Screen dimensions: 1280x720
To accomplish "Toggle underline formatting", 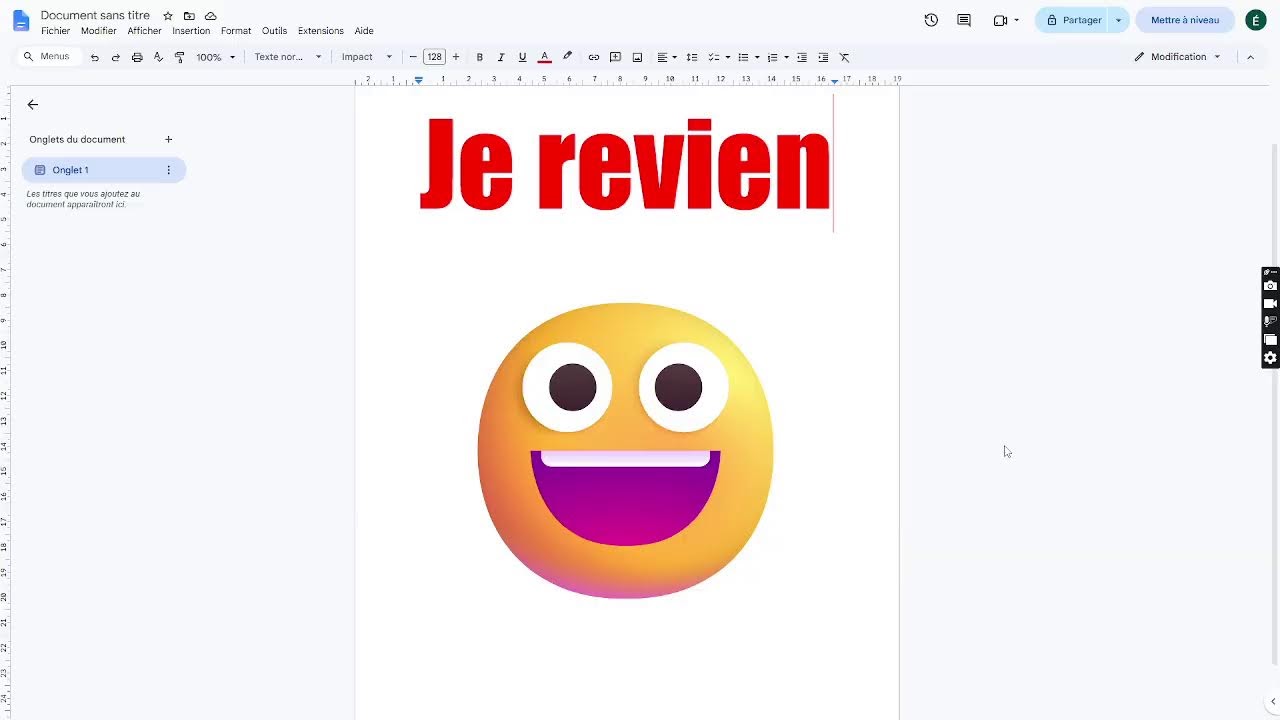I will pos(522,57).
